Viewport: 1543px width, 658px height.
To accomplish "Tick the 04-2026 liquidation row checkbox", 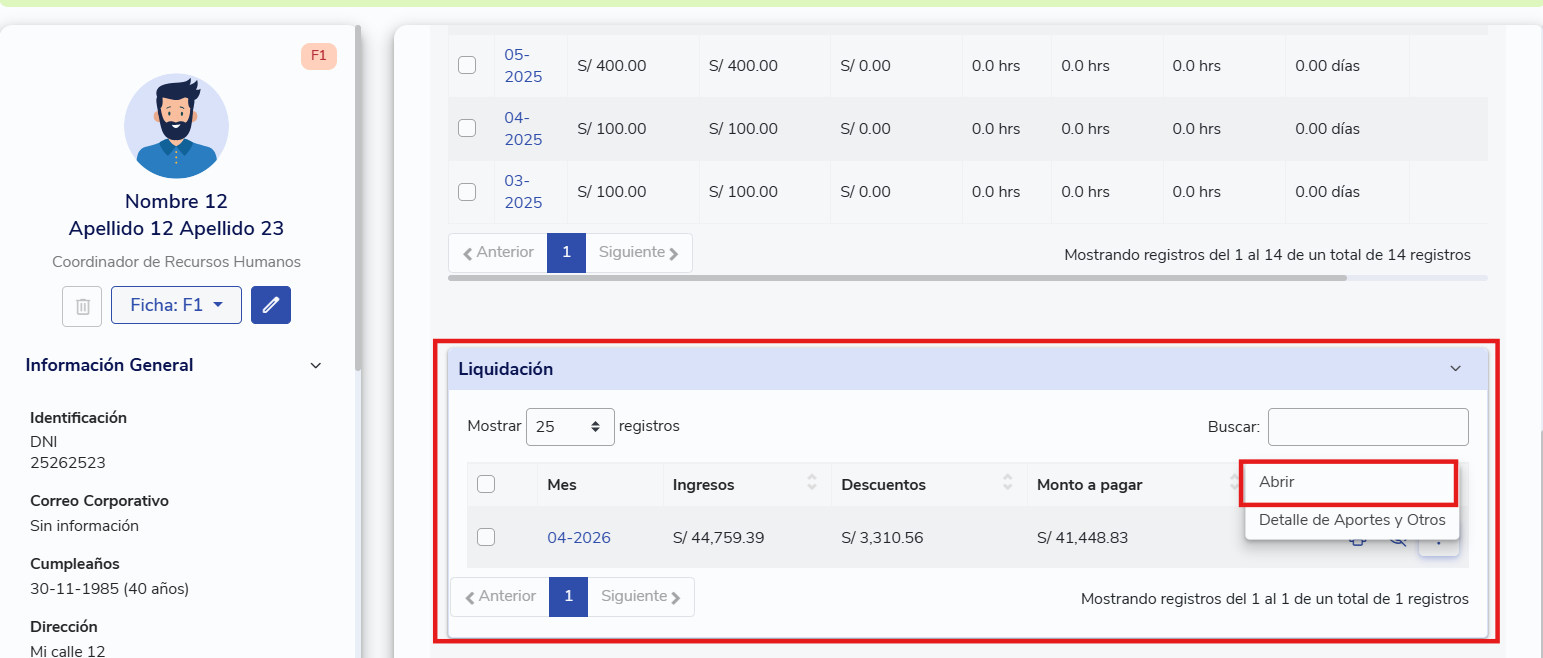I will click(x=486, y=538).
